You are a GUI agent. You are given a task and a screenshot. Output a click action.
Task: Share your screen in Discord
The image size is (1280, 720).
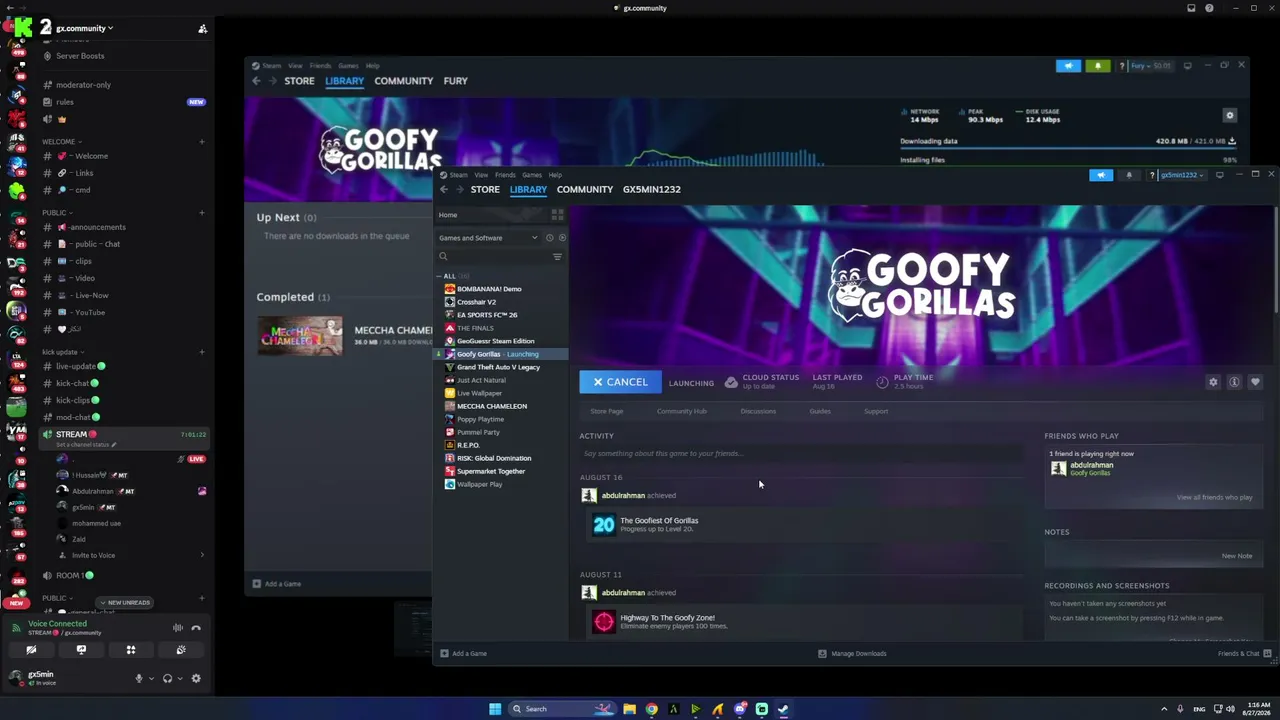[81, 650]
